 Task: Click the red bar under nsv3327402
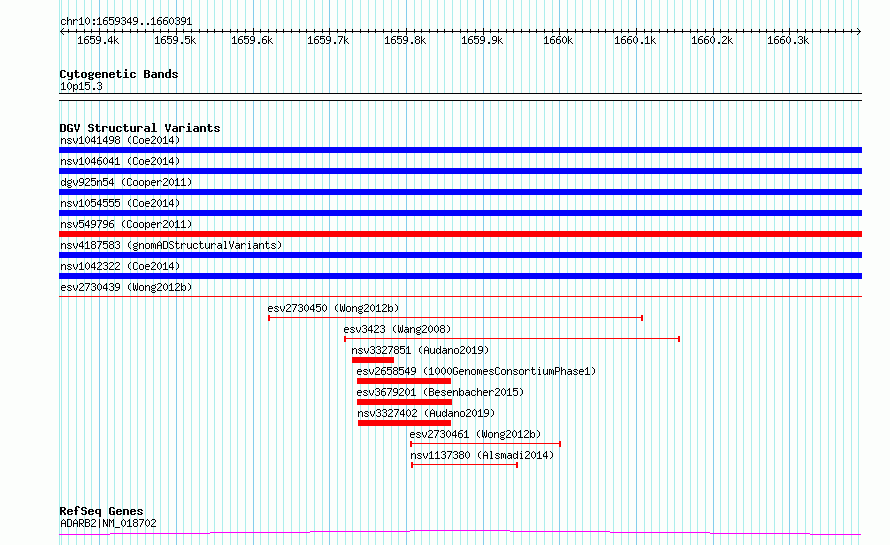405,423
